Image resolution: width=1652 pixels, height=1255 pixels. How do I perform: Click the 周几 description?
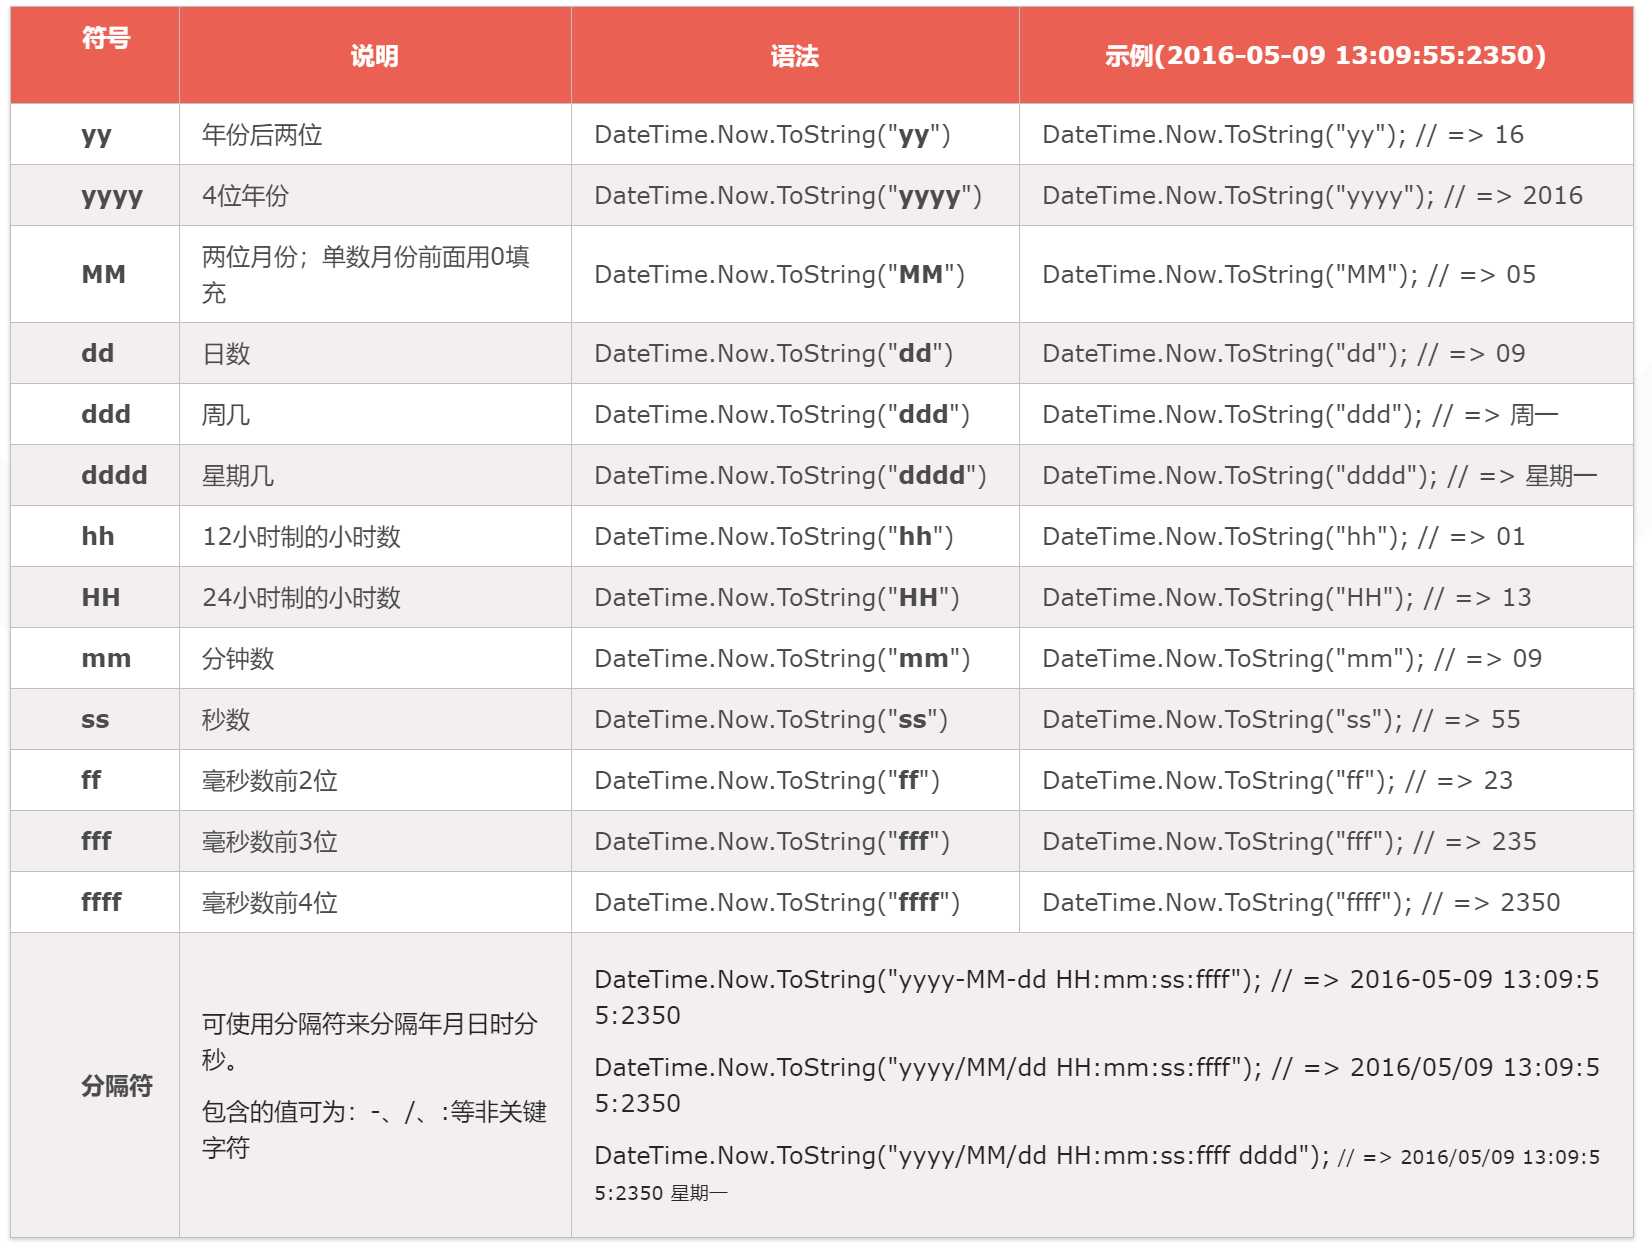pyautogui.click(x=226, y=414)
